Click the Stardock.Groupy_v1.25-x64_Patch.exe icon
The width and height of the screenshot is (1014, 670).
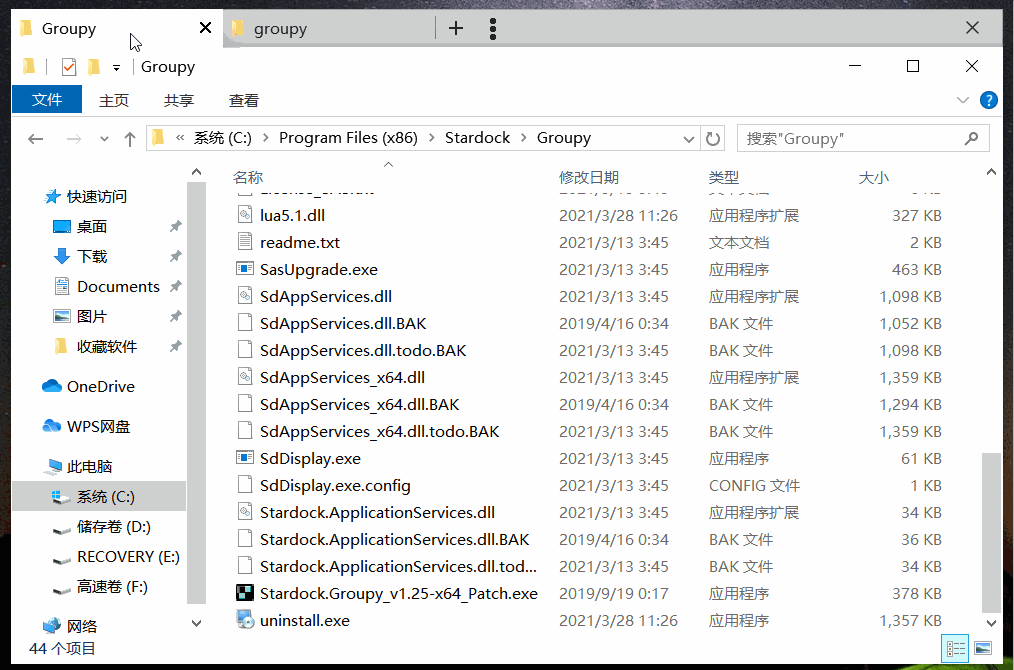tap(244, 593)
